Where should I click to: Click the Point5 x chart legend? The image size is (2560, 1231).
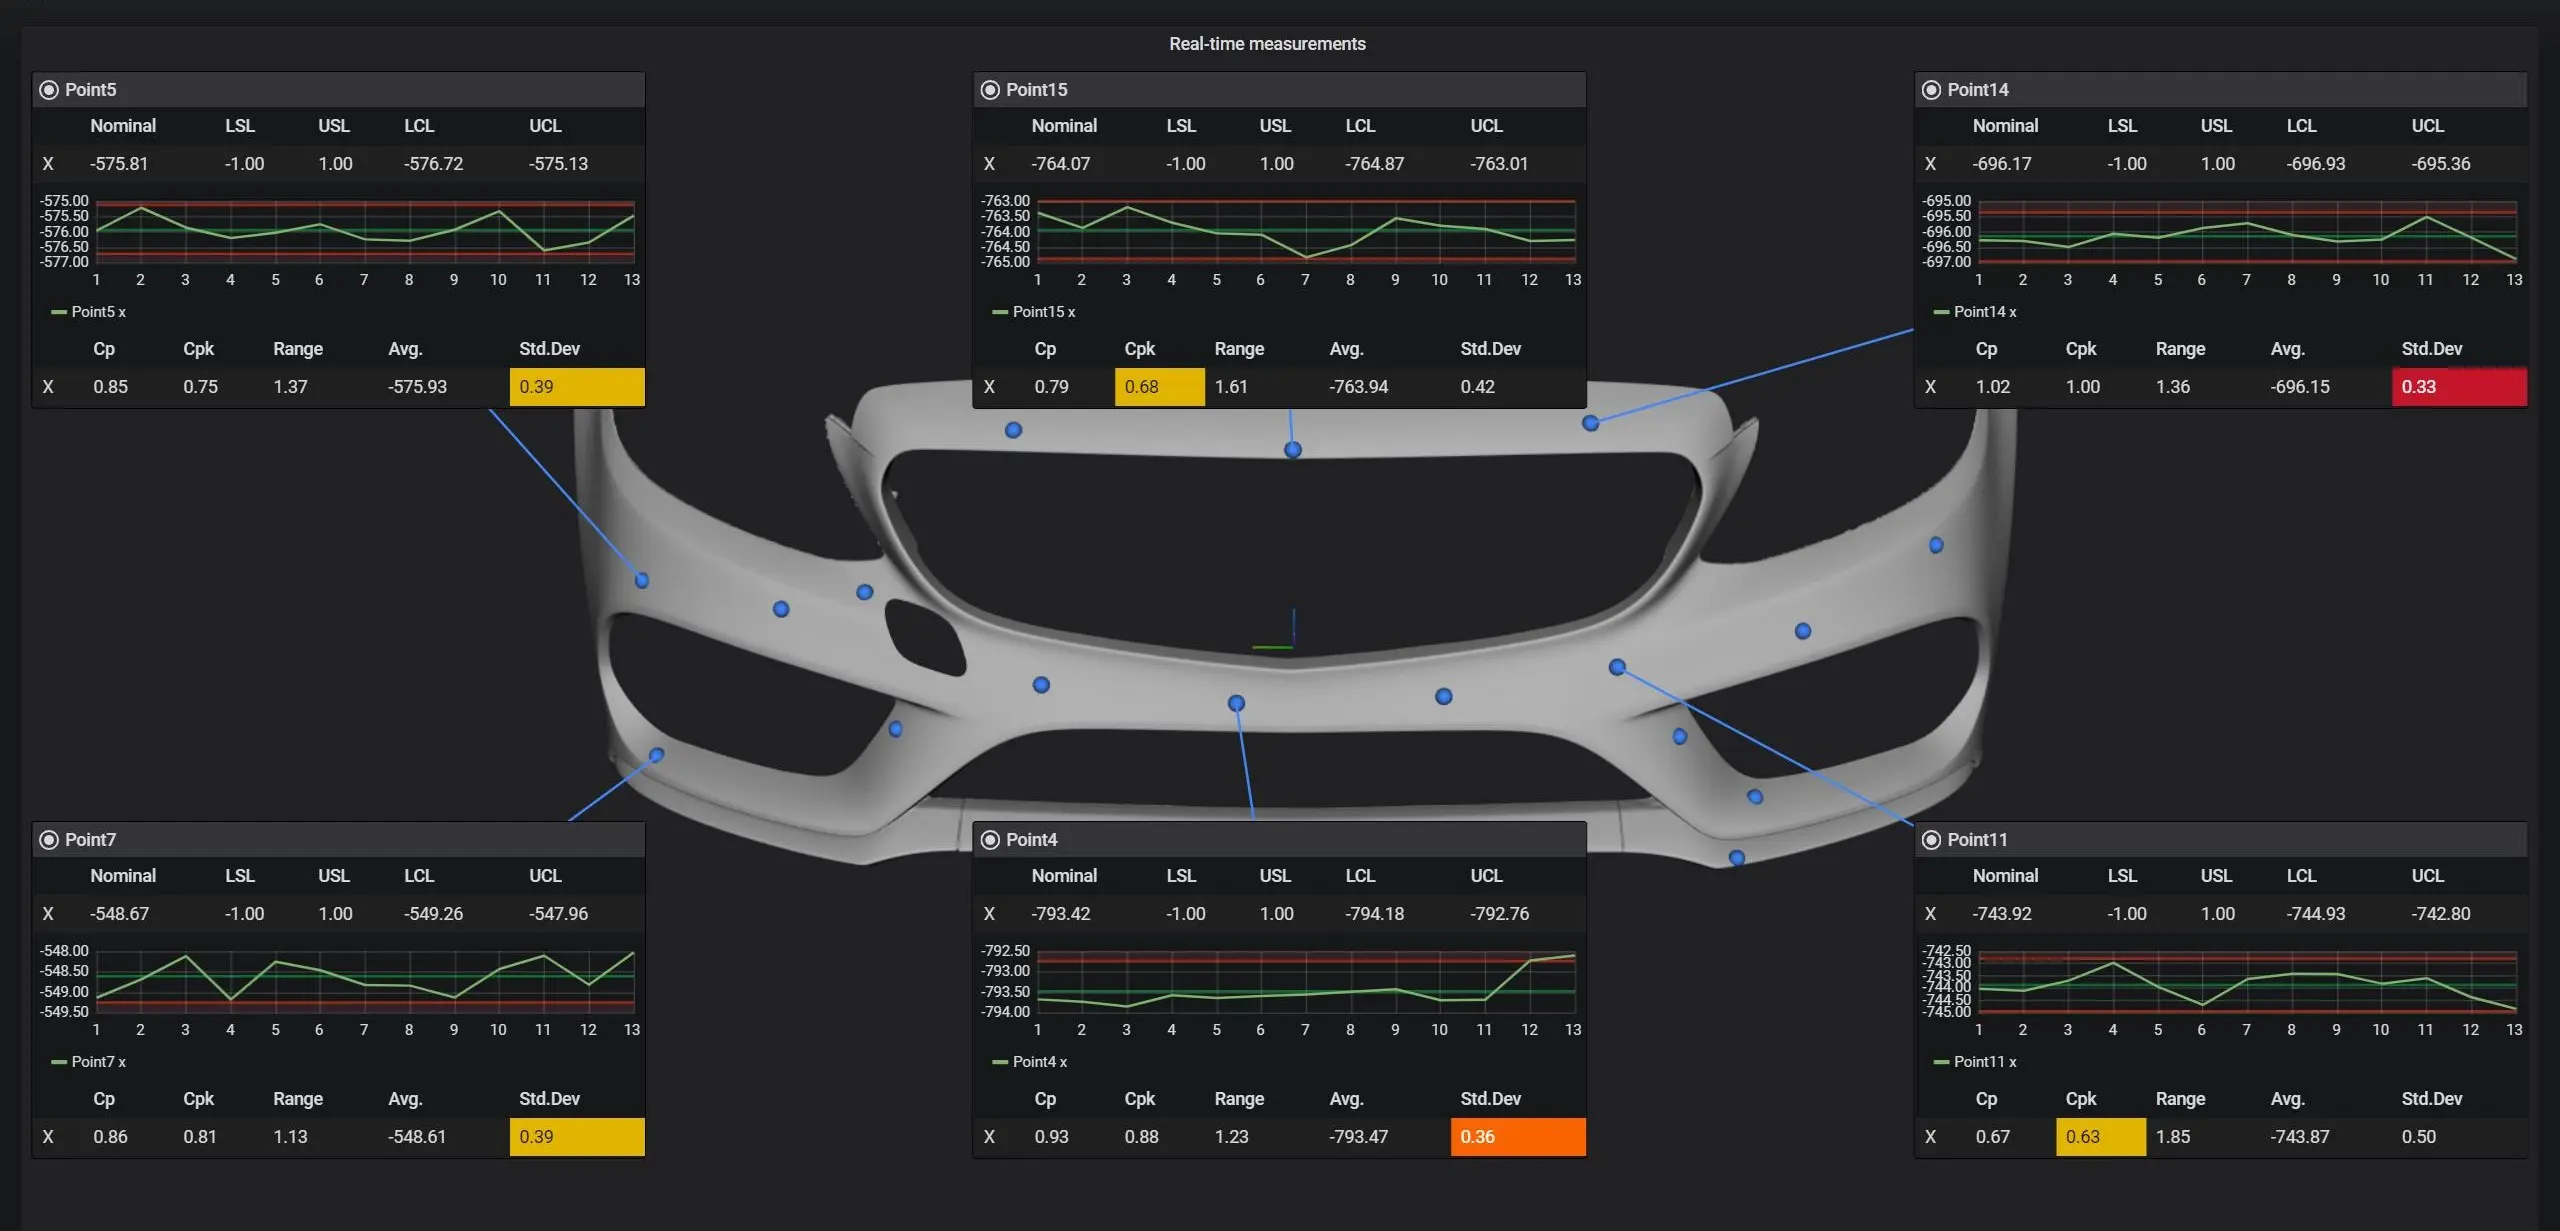(89, 312)
